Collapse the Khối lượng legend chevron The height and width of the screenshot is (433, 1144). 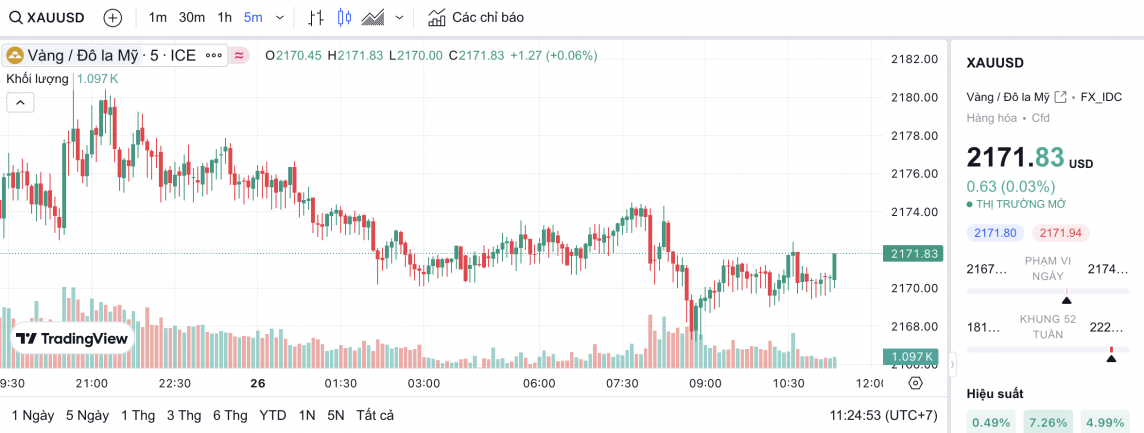click(x=20, y=101)
